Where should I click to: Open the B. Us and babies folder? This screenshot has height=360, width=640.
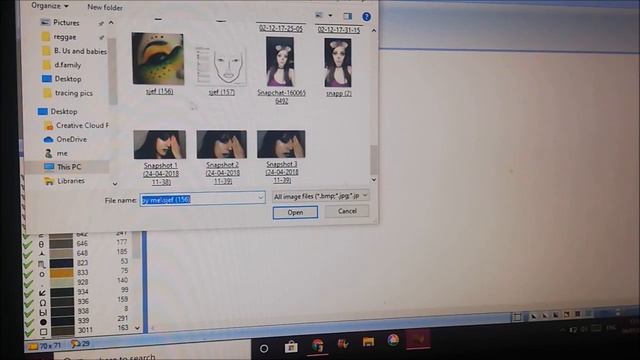[x=80, y=51]
